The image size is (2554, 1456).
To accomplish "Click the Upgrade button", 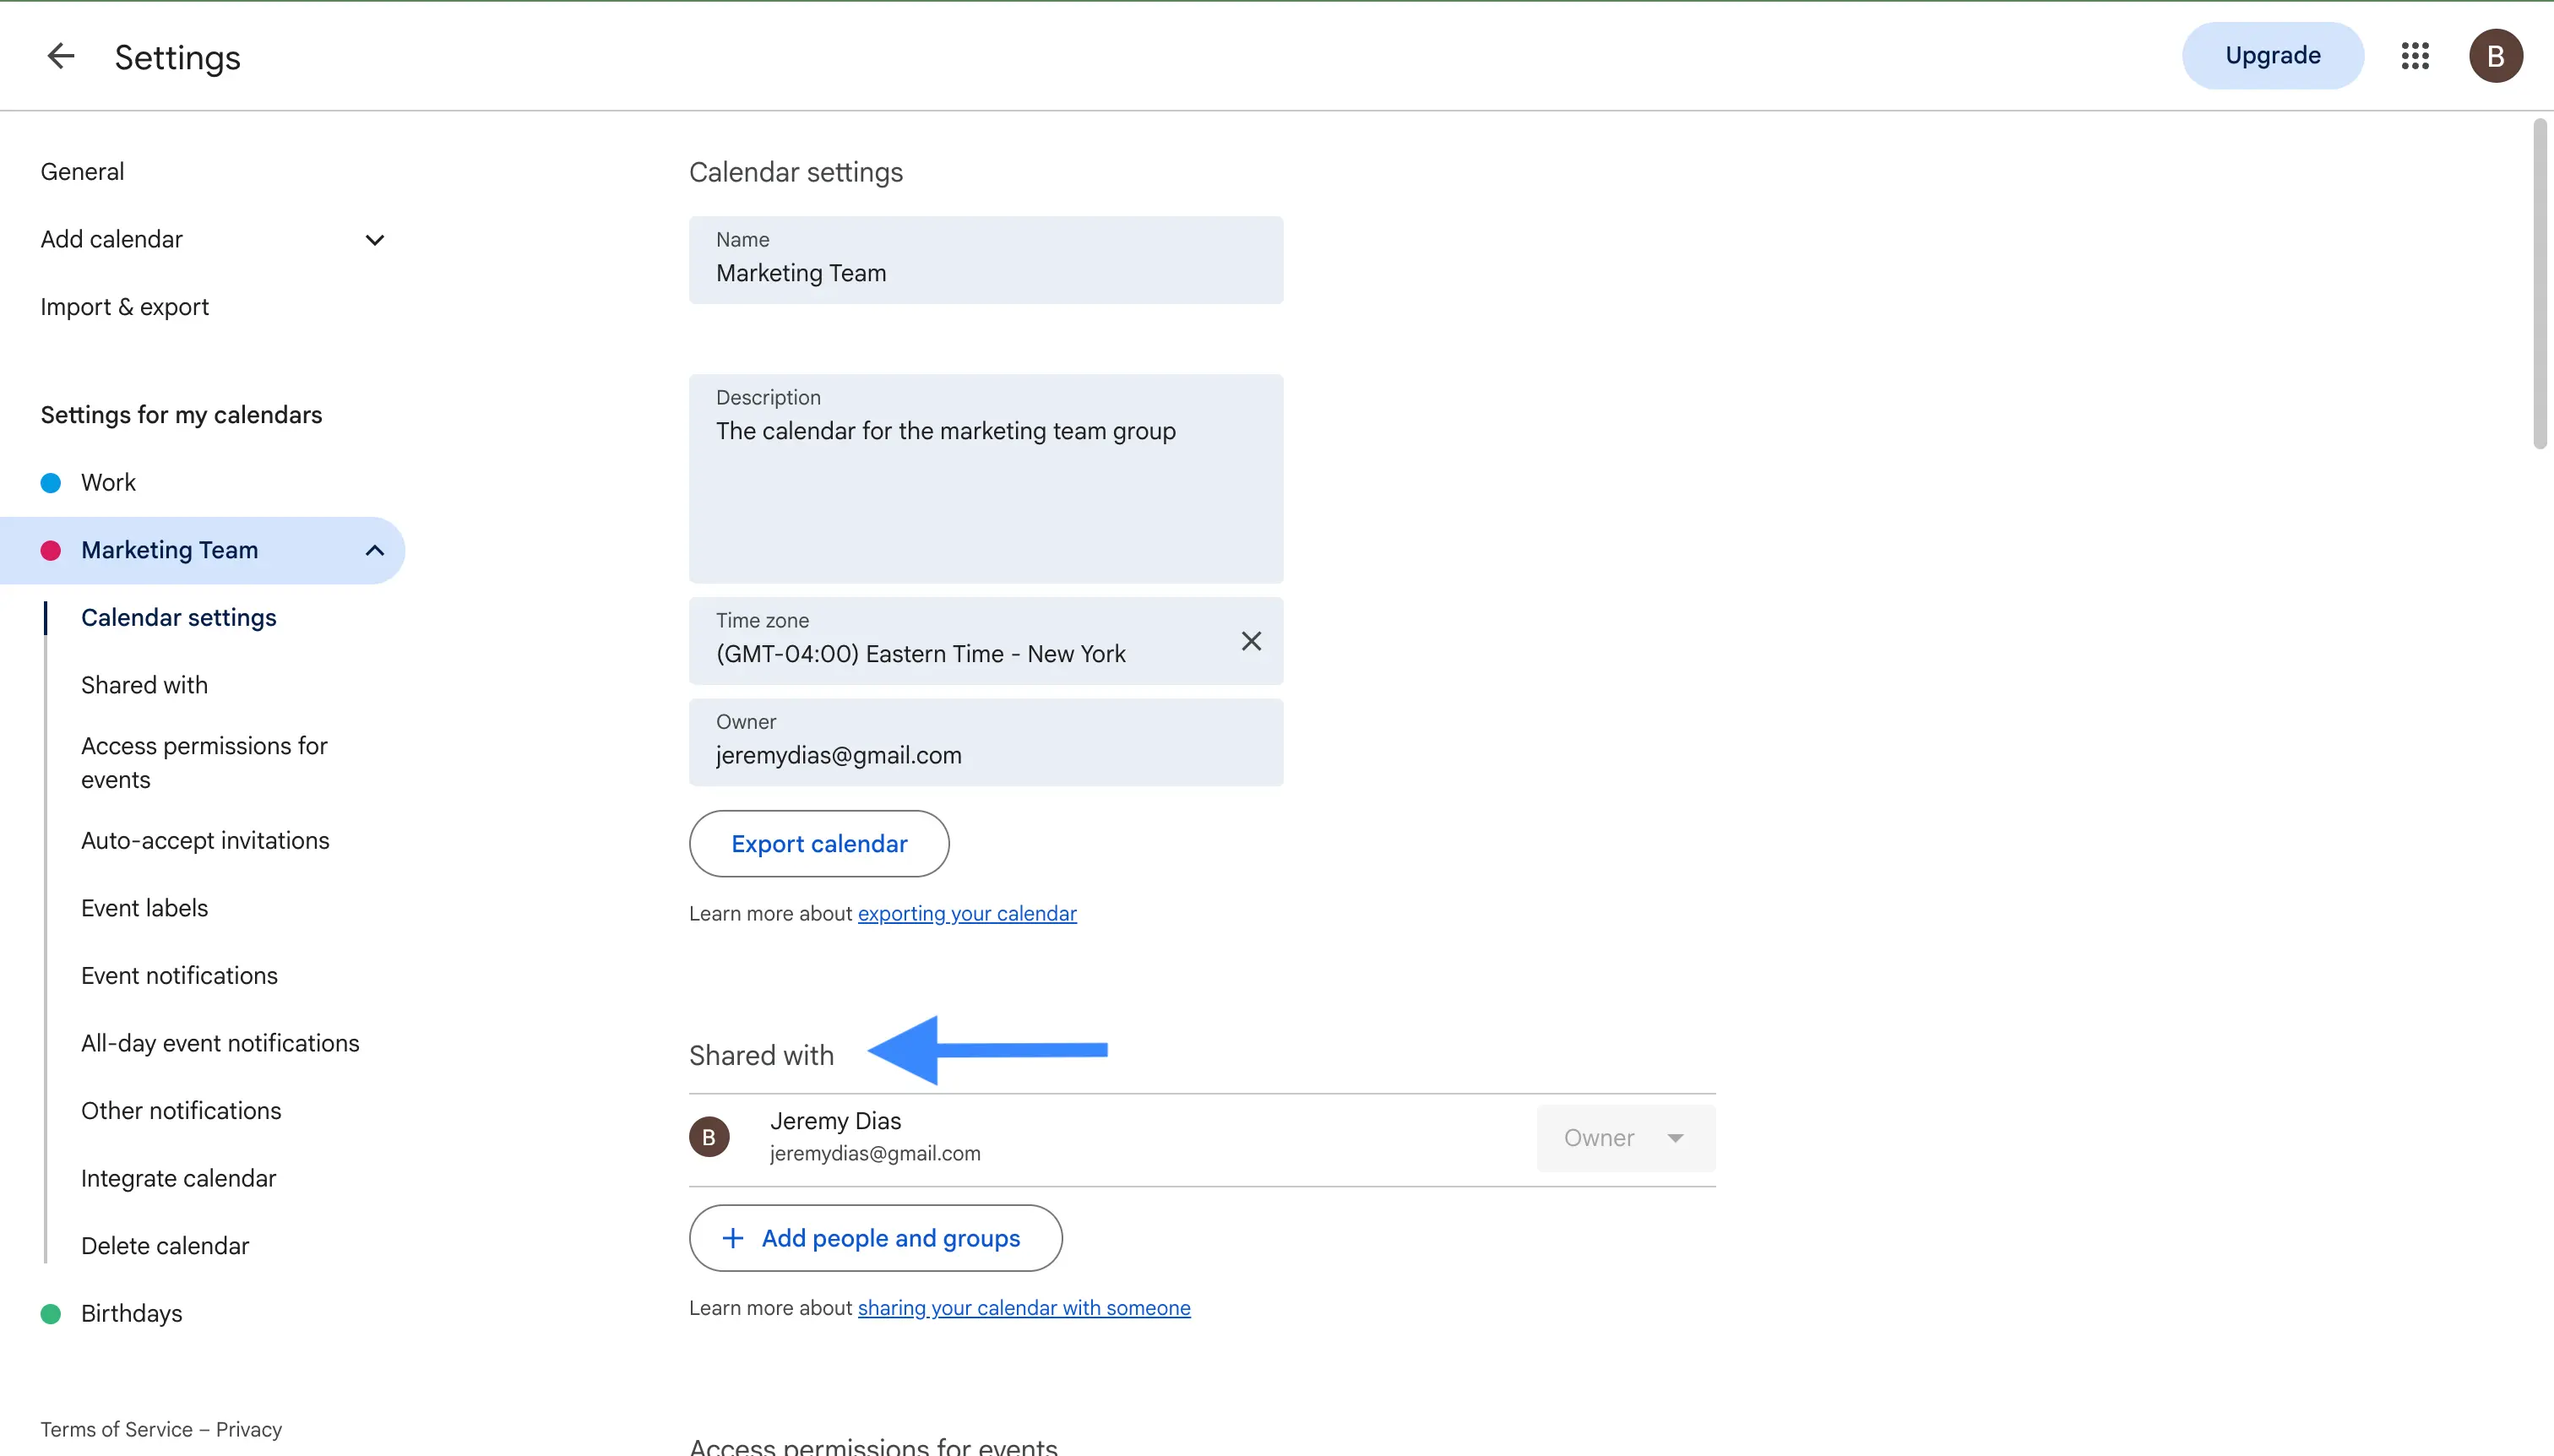I will tap(2273, 56).
